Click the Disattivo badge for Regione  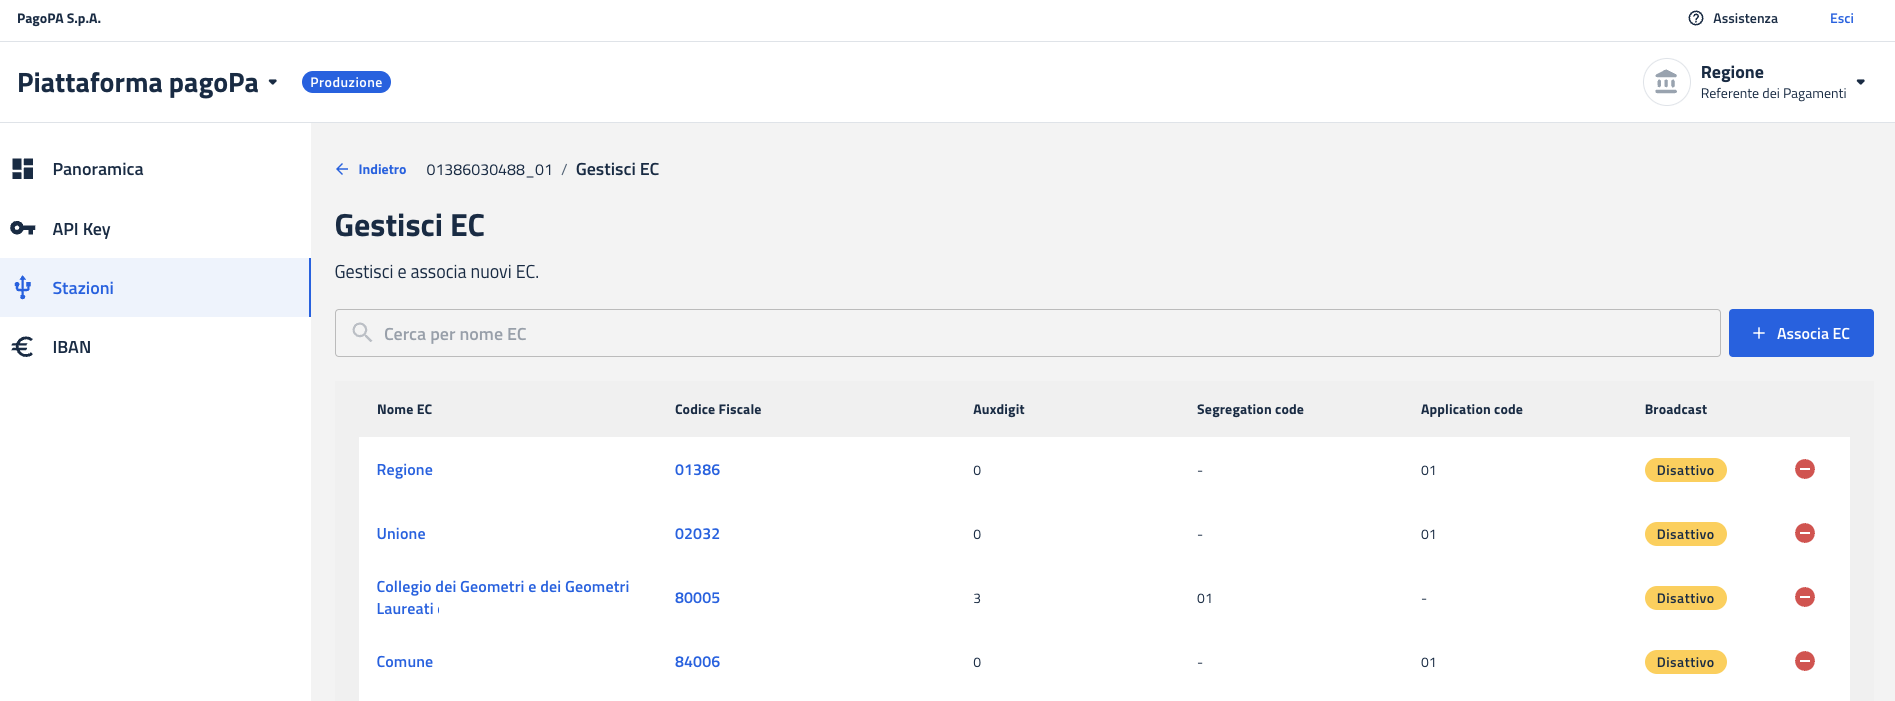(1685, 470)
